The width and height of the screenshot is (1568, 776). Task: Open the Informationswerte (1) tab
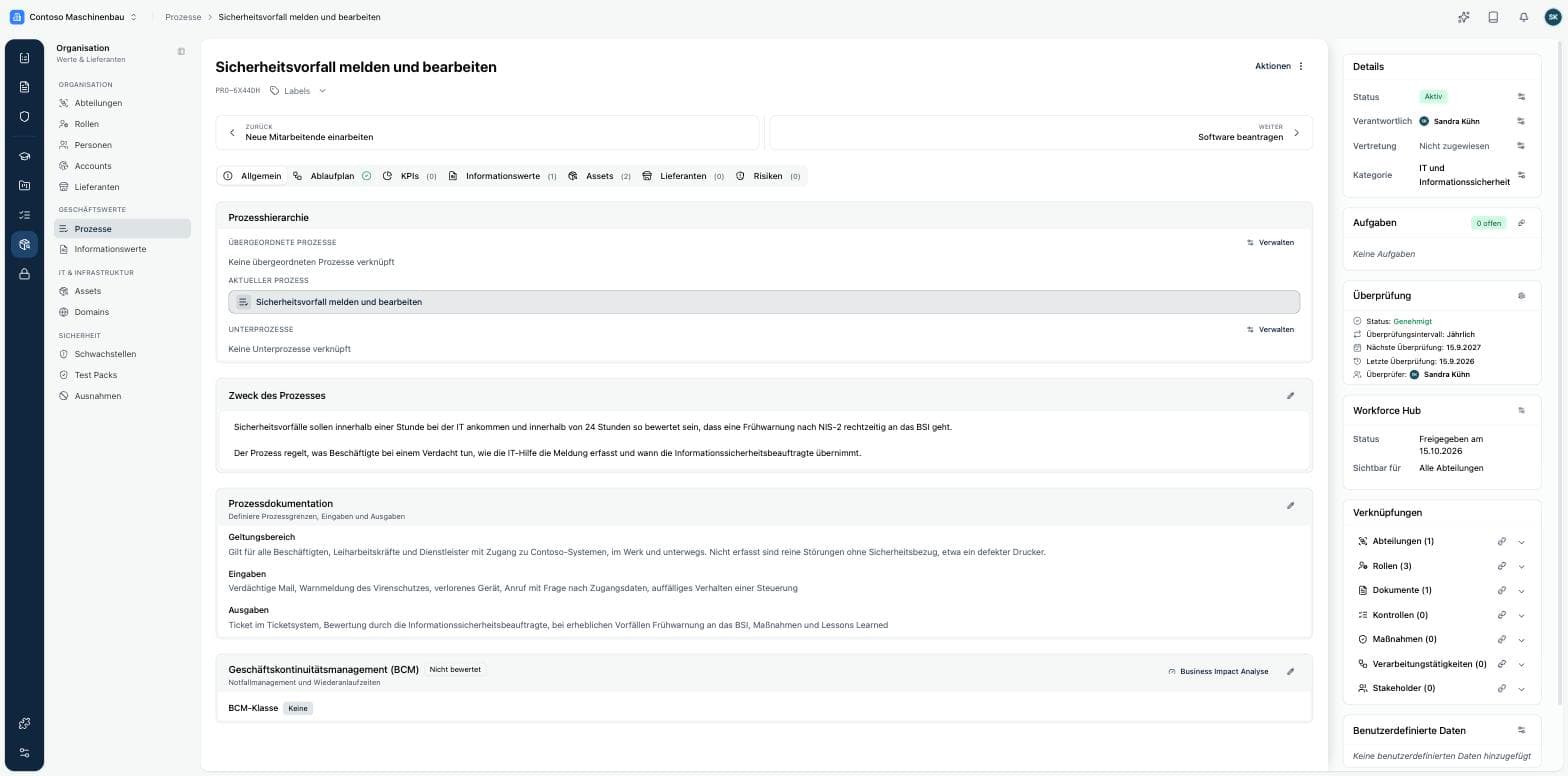click(503, 176)
